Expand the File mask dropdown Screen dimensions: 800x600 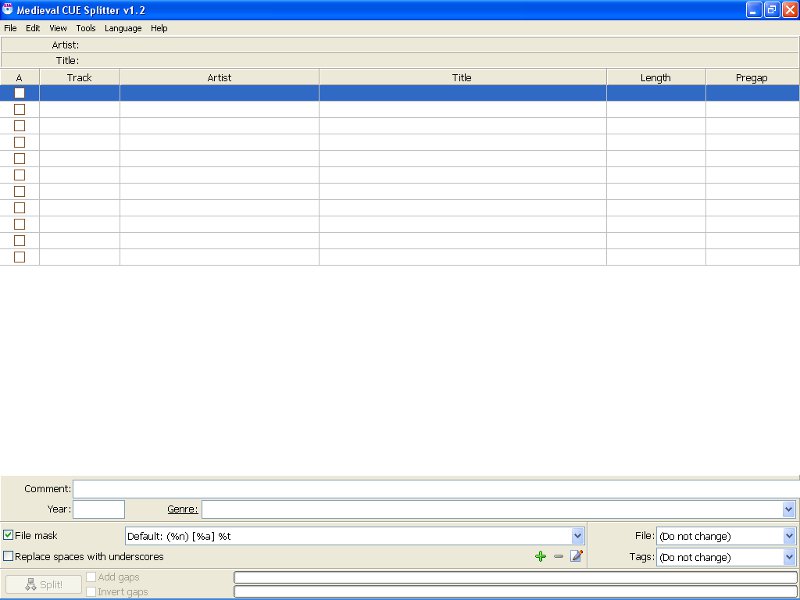(577, 536)
